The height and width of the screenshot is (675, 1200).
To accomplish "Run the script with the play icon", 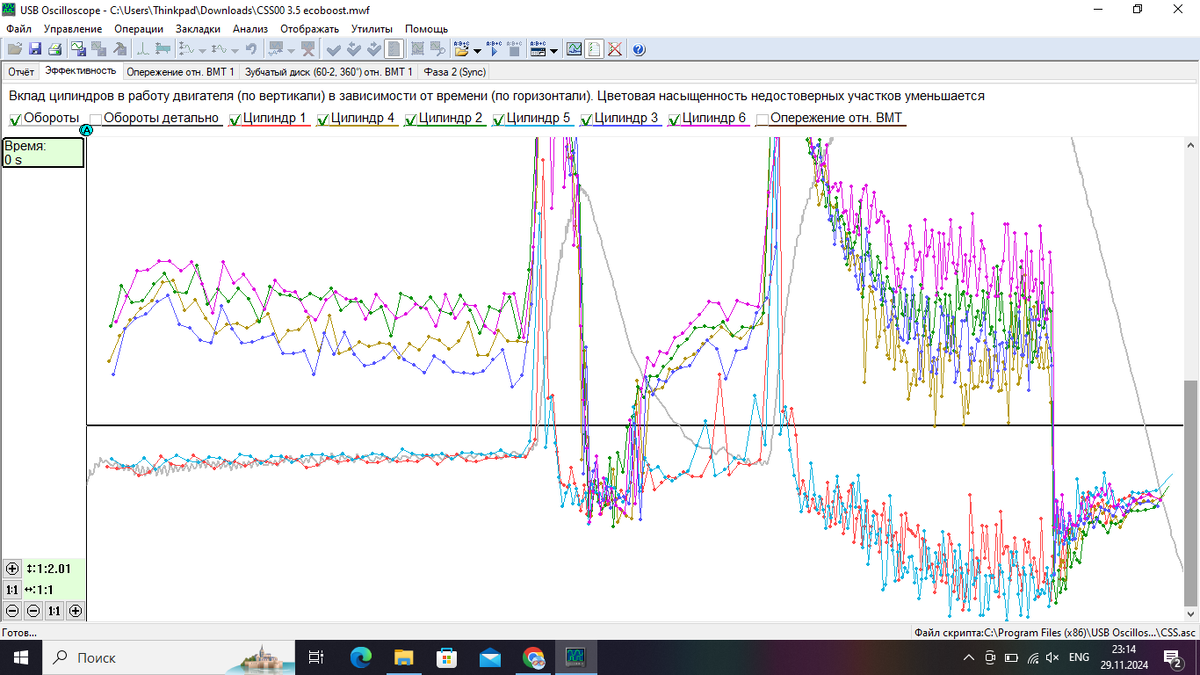I will click(493, 48).
